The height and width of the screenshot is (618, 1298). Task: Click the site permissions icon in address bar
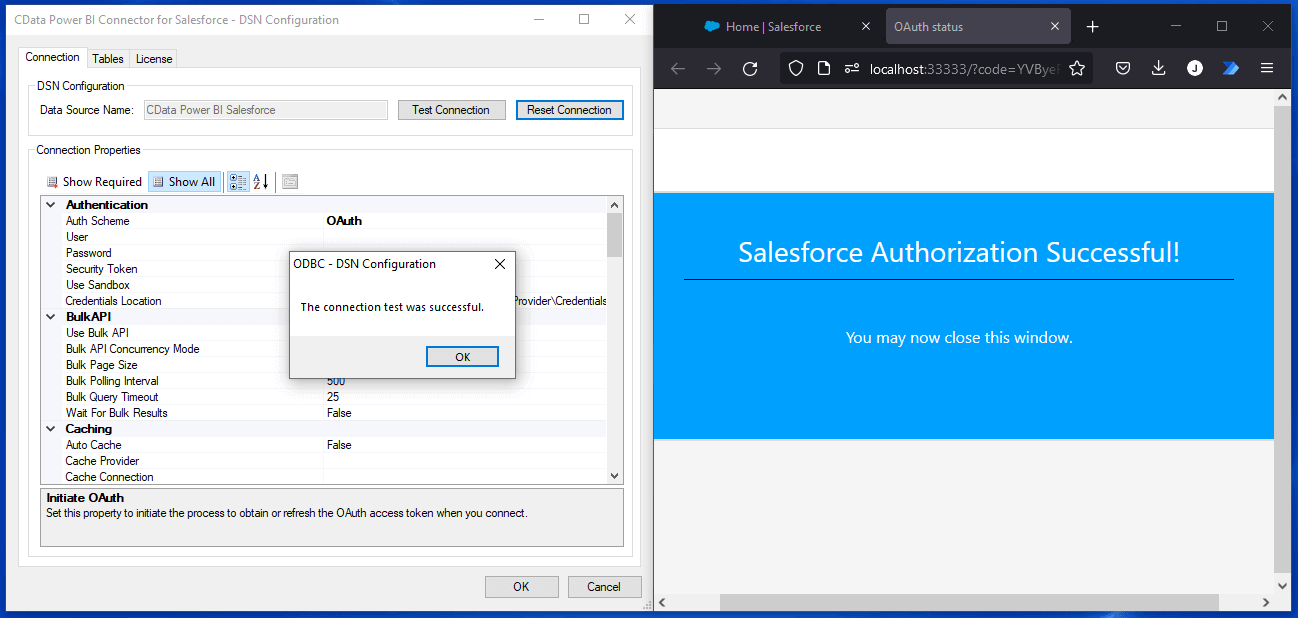pos(852,68)
